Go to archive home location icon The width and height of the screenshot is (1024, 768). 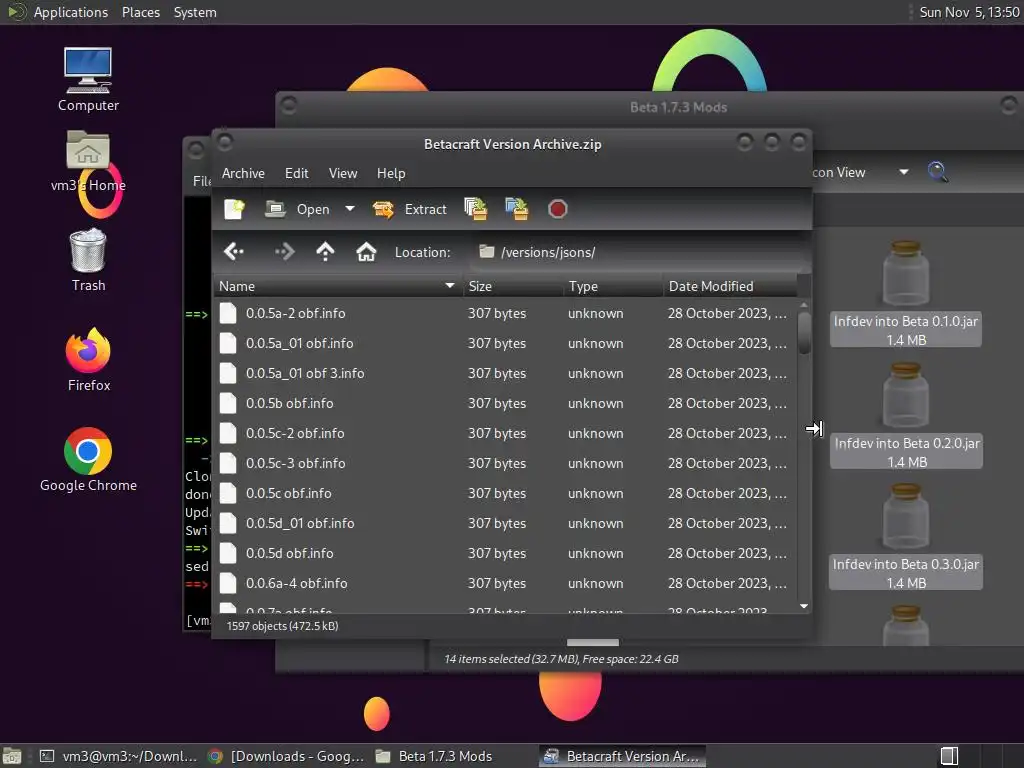(x=366, y=251)
